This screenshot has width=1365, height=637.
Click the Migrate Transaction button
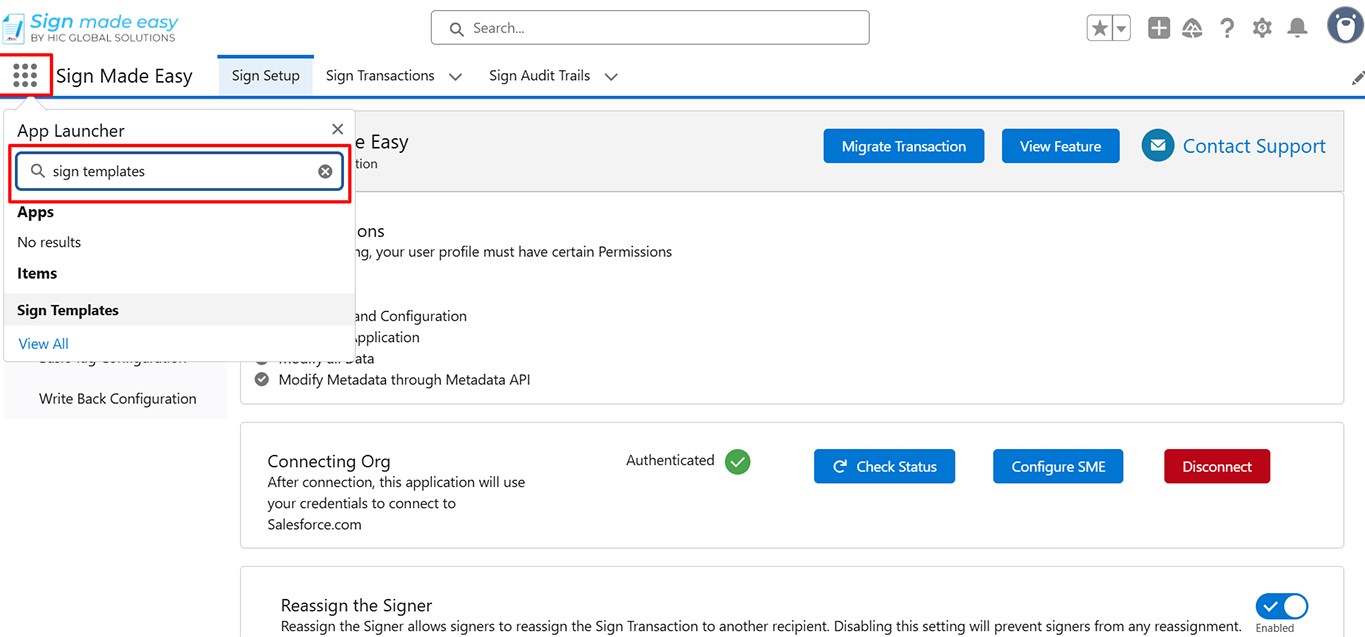point(904,146)
